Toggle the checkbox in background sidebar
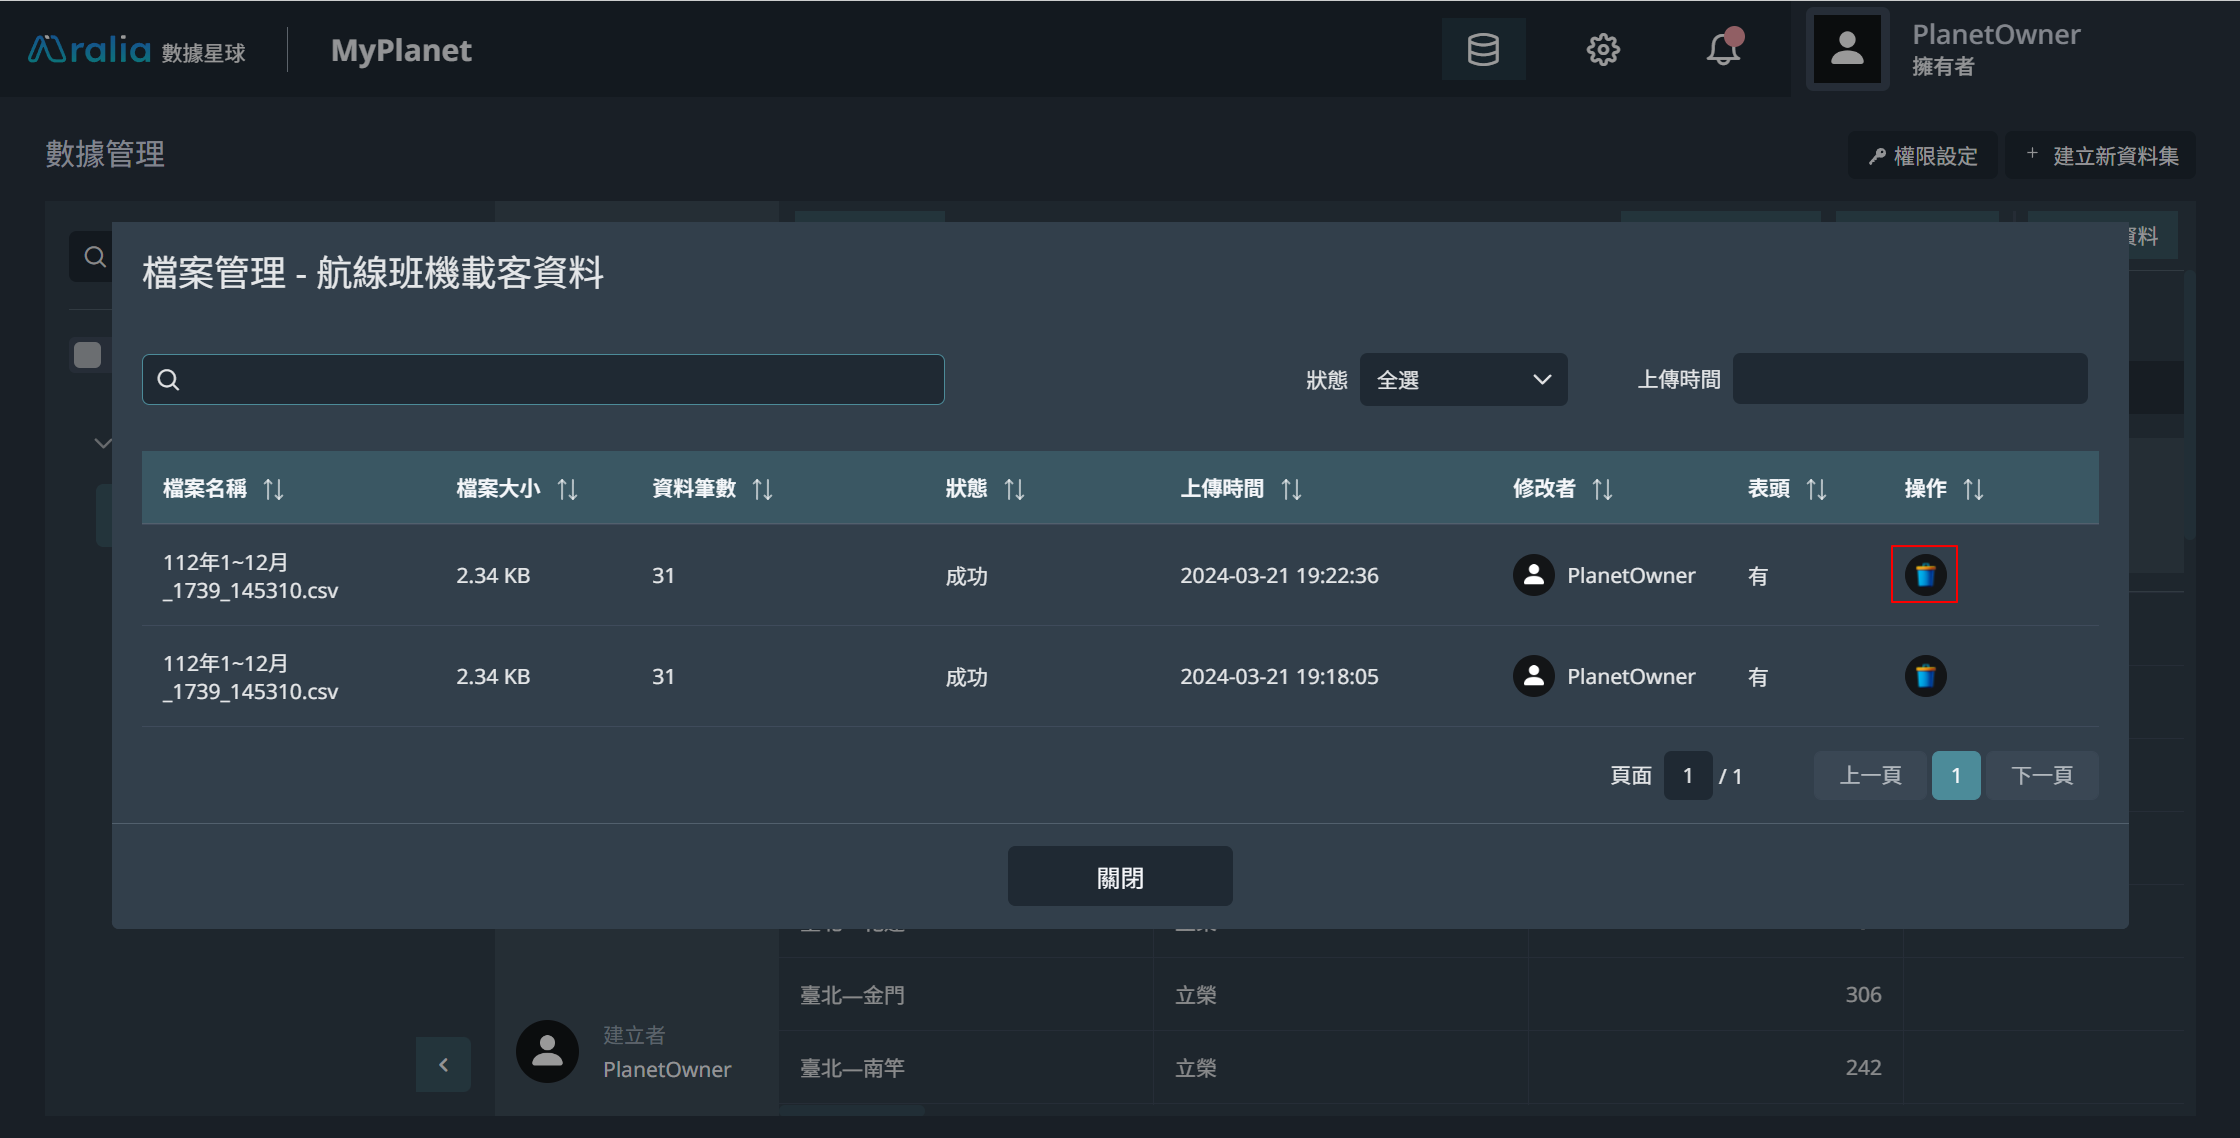The image size is (2240, 1138). (88, 355)
